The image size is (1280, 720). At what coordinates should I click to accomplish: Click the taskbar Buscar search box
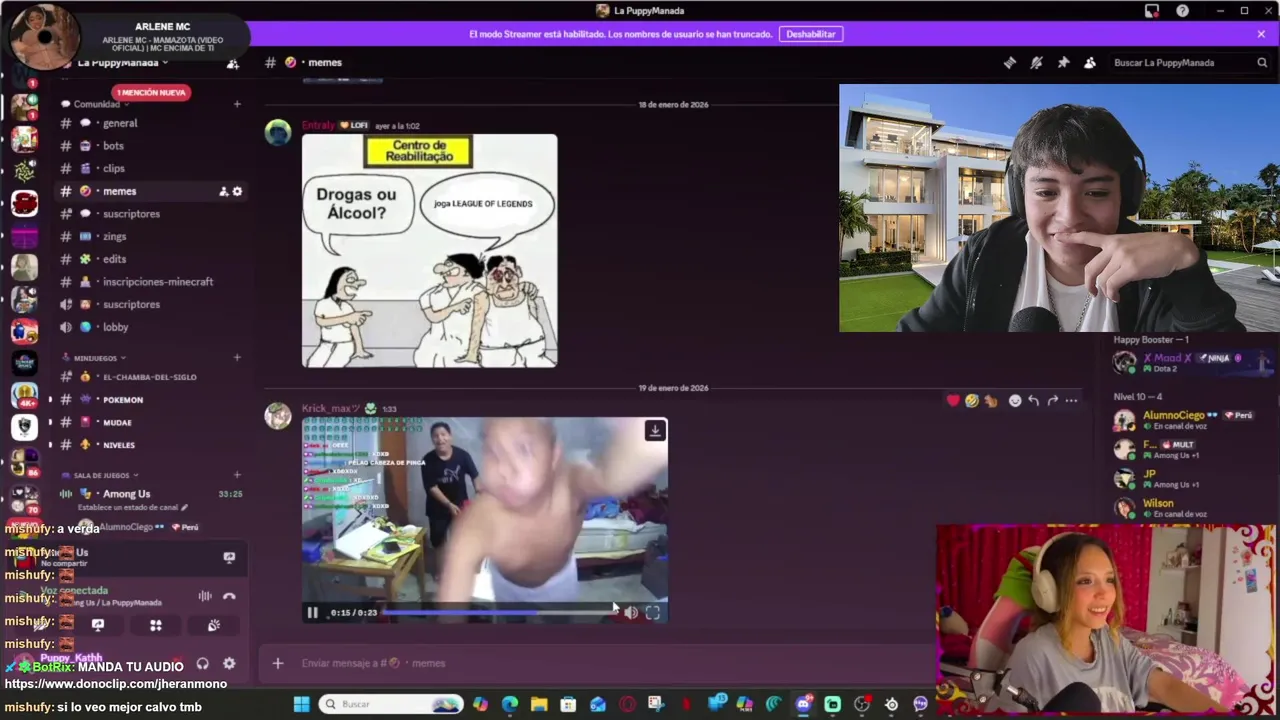tap(391, 704)
